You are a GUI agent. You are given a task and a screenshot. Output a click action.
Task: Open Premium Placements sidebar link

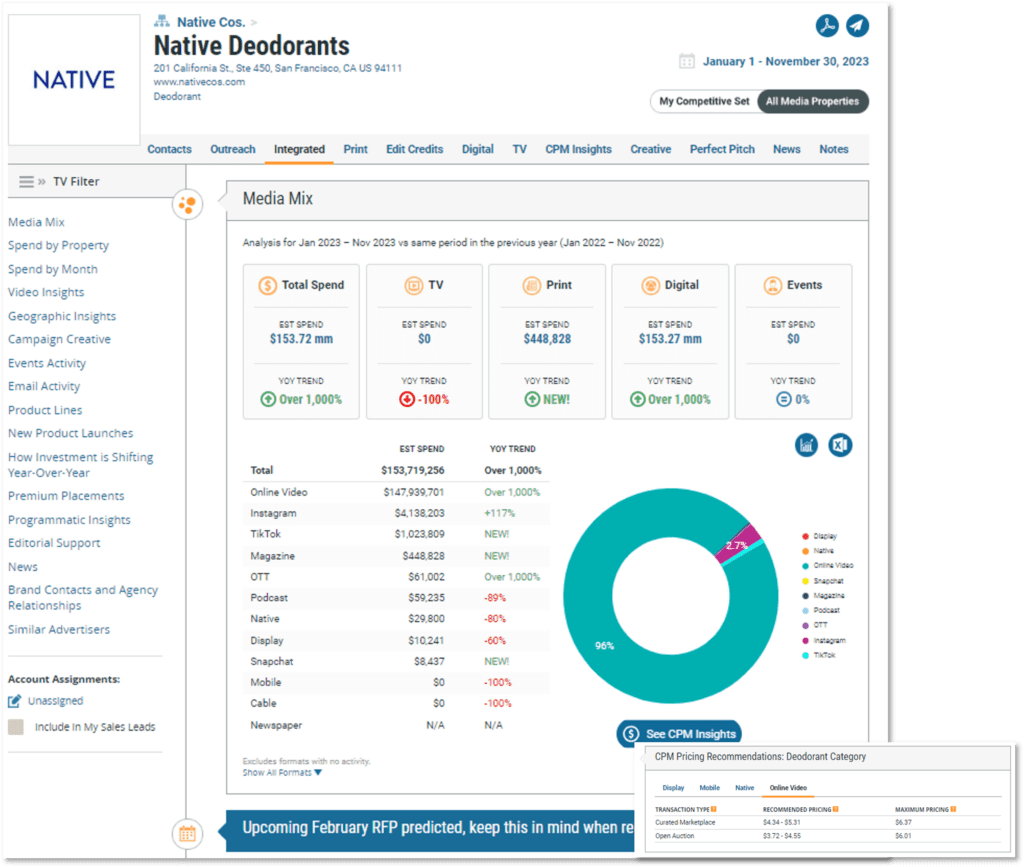point(66,496)
